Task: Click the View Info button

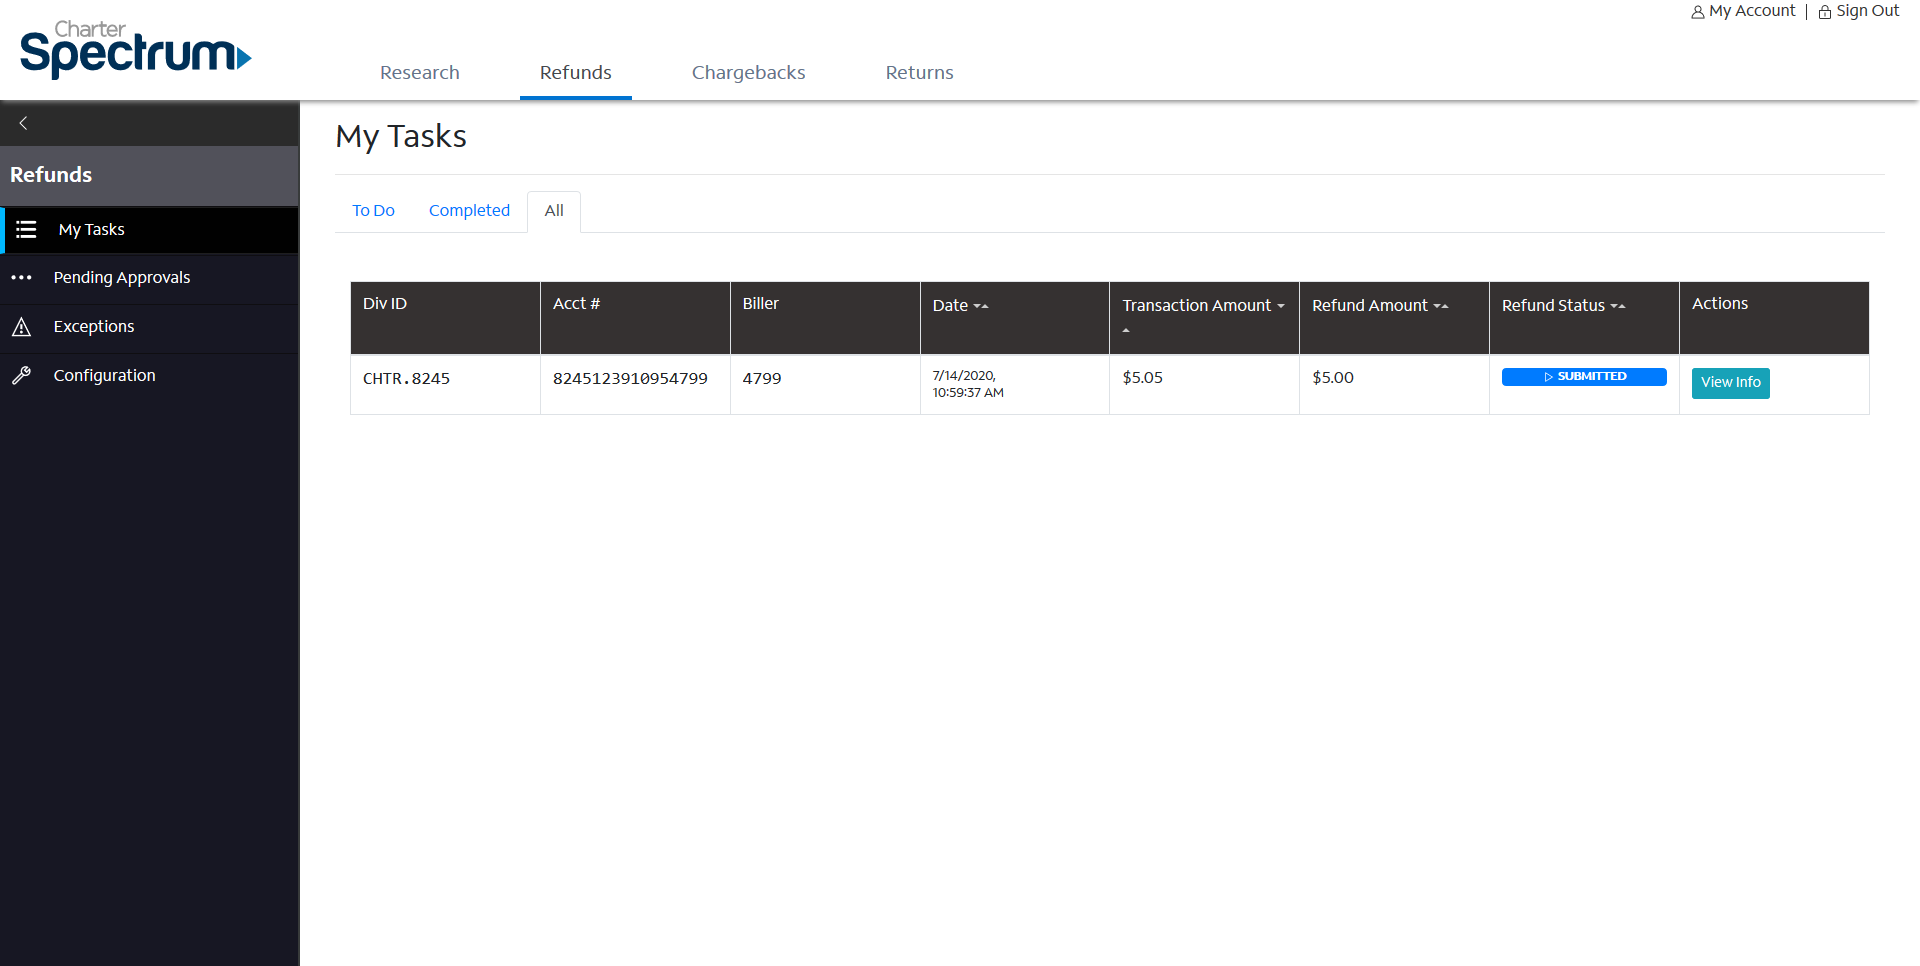Action: pos(1730,383)
